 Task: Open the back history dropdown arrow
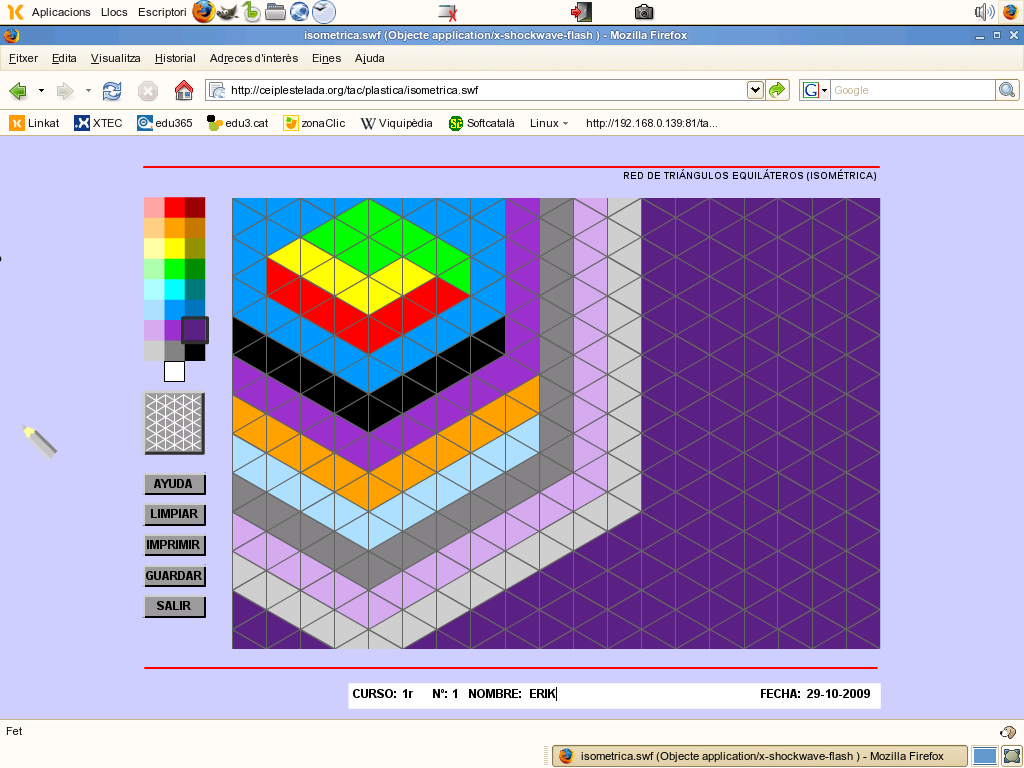click(41, 90)
